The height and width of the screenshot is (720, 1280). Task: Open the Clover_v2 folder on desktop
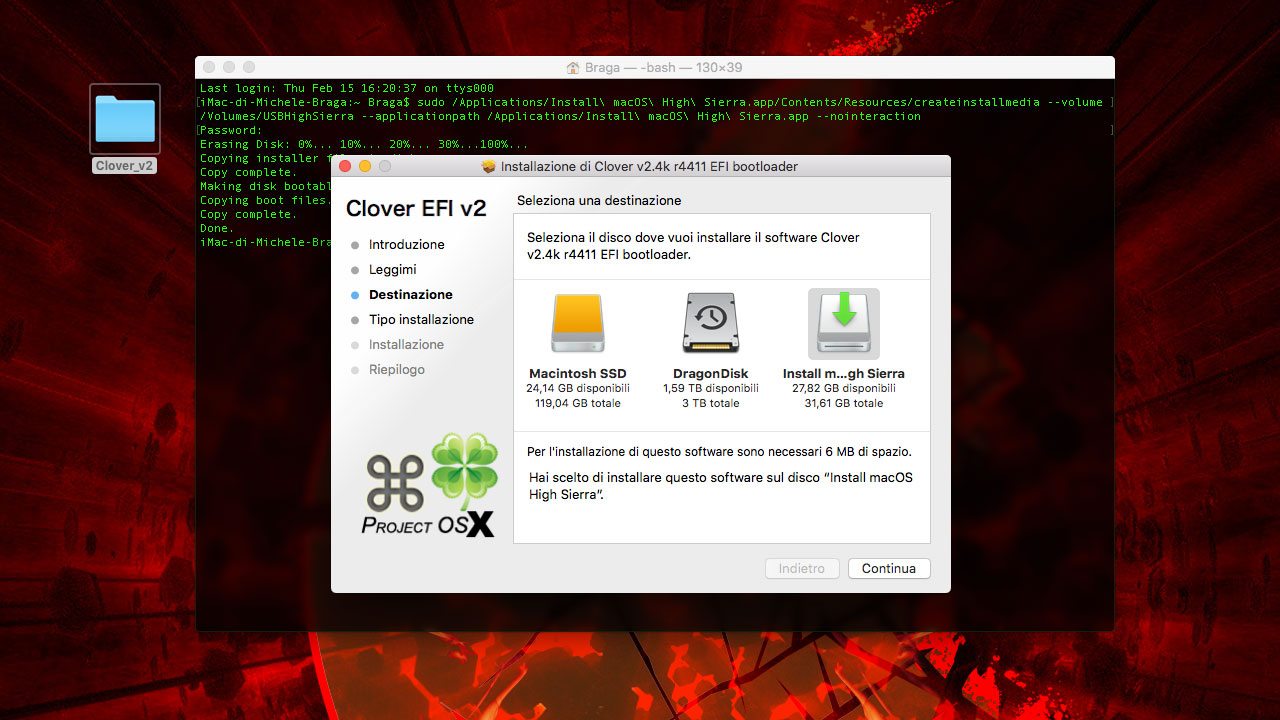(x=125, y=121)
